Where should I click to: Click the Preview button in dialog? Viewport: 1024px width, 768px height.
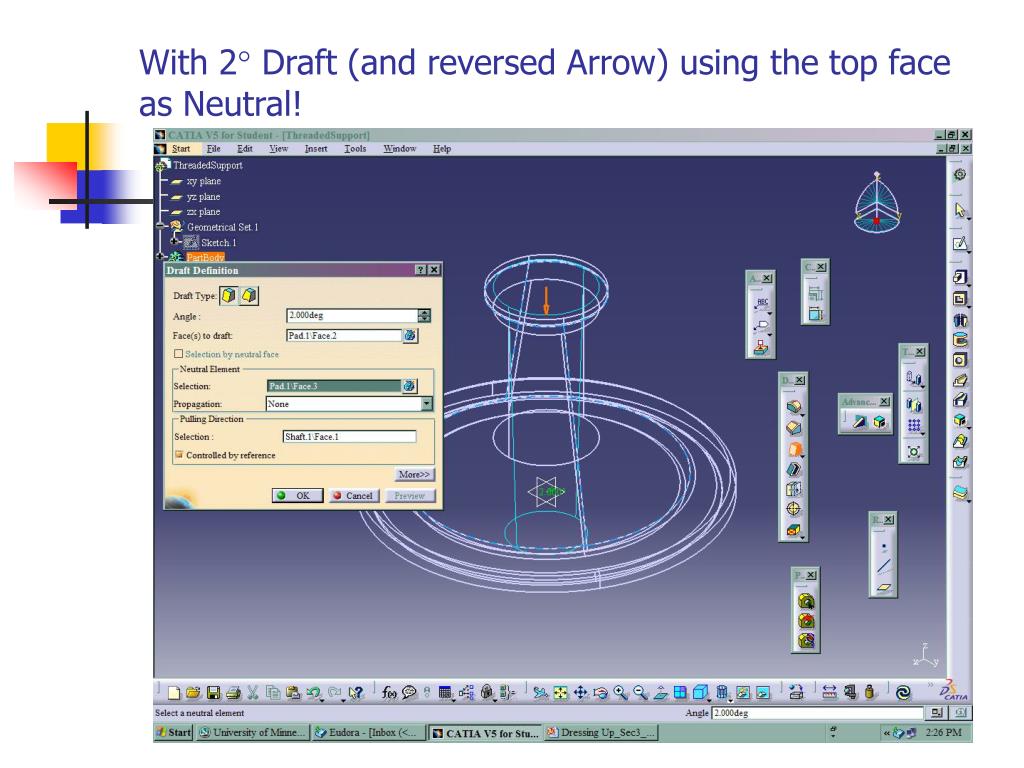click(410, 496)
